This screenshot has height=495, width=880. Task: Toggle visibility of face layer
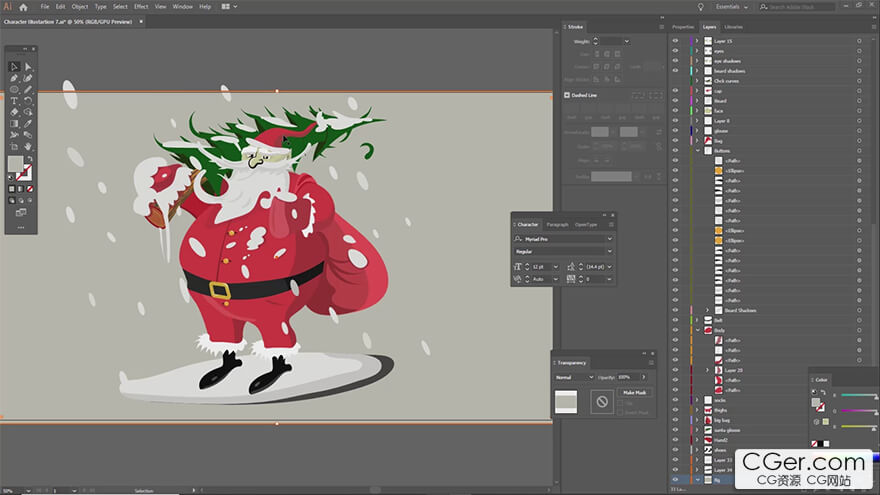(x=675, y=111)
